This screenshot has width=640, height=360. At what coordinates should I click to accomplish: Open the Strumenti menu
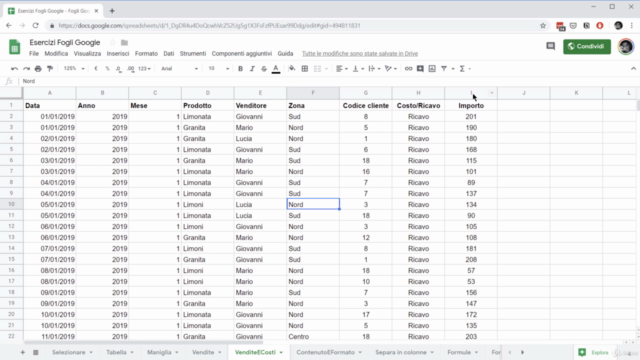[193, 53]
